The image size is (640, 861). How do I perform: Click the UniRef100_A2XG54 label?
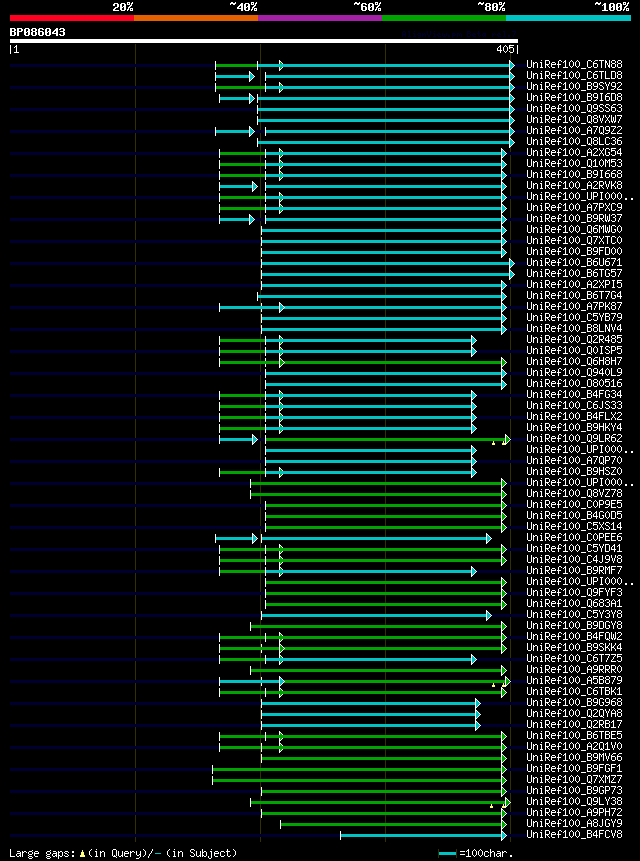click(574, 153)
